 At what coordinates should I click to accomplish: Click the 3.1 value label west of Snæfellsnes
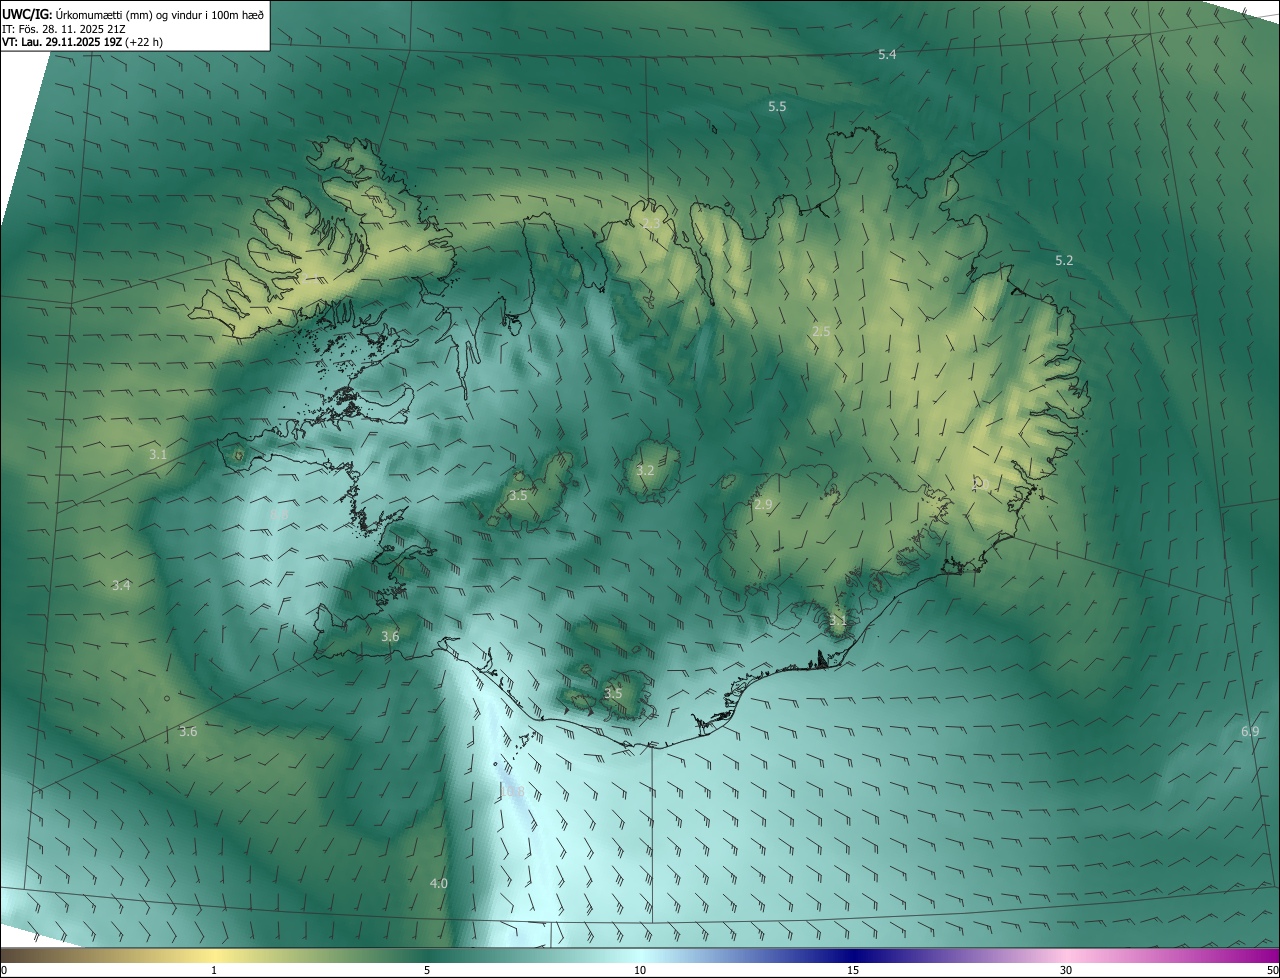point(158,454)
